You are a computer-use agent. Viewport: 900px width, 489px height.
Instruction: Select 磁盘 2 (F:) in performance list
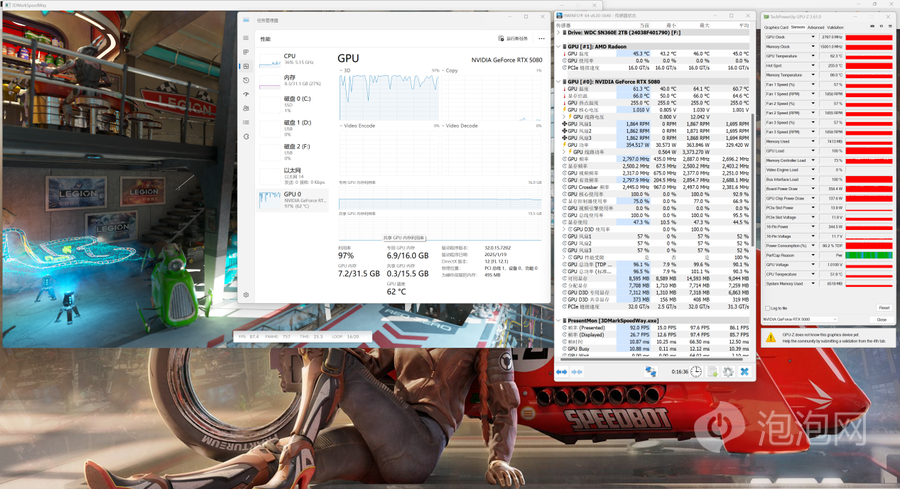click(x=293, y=152)
